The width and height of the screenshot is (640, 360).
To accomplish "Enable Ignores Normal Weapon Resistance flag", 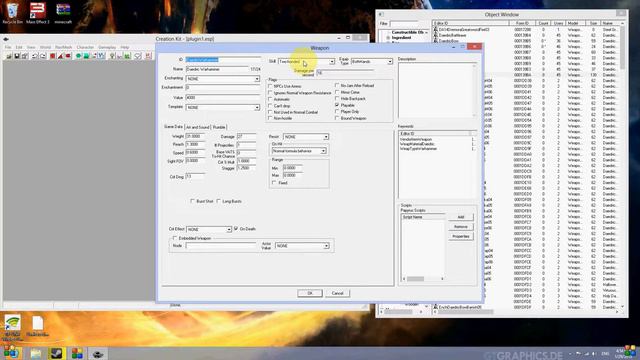I will 270,93.
